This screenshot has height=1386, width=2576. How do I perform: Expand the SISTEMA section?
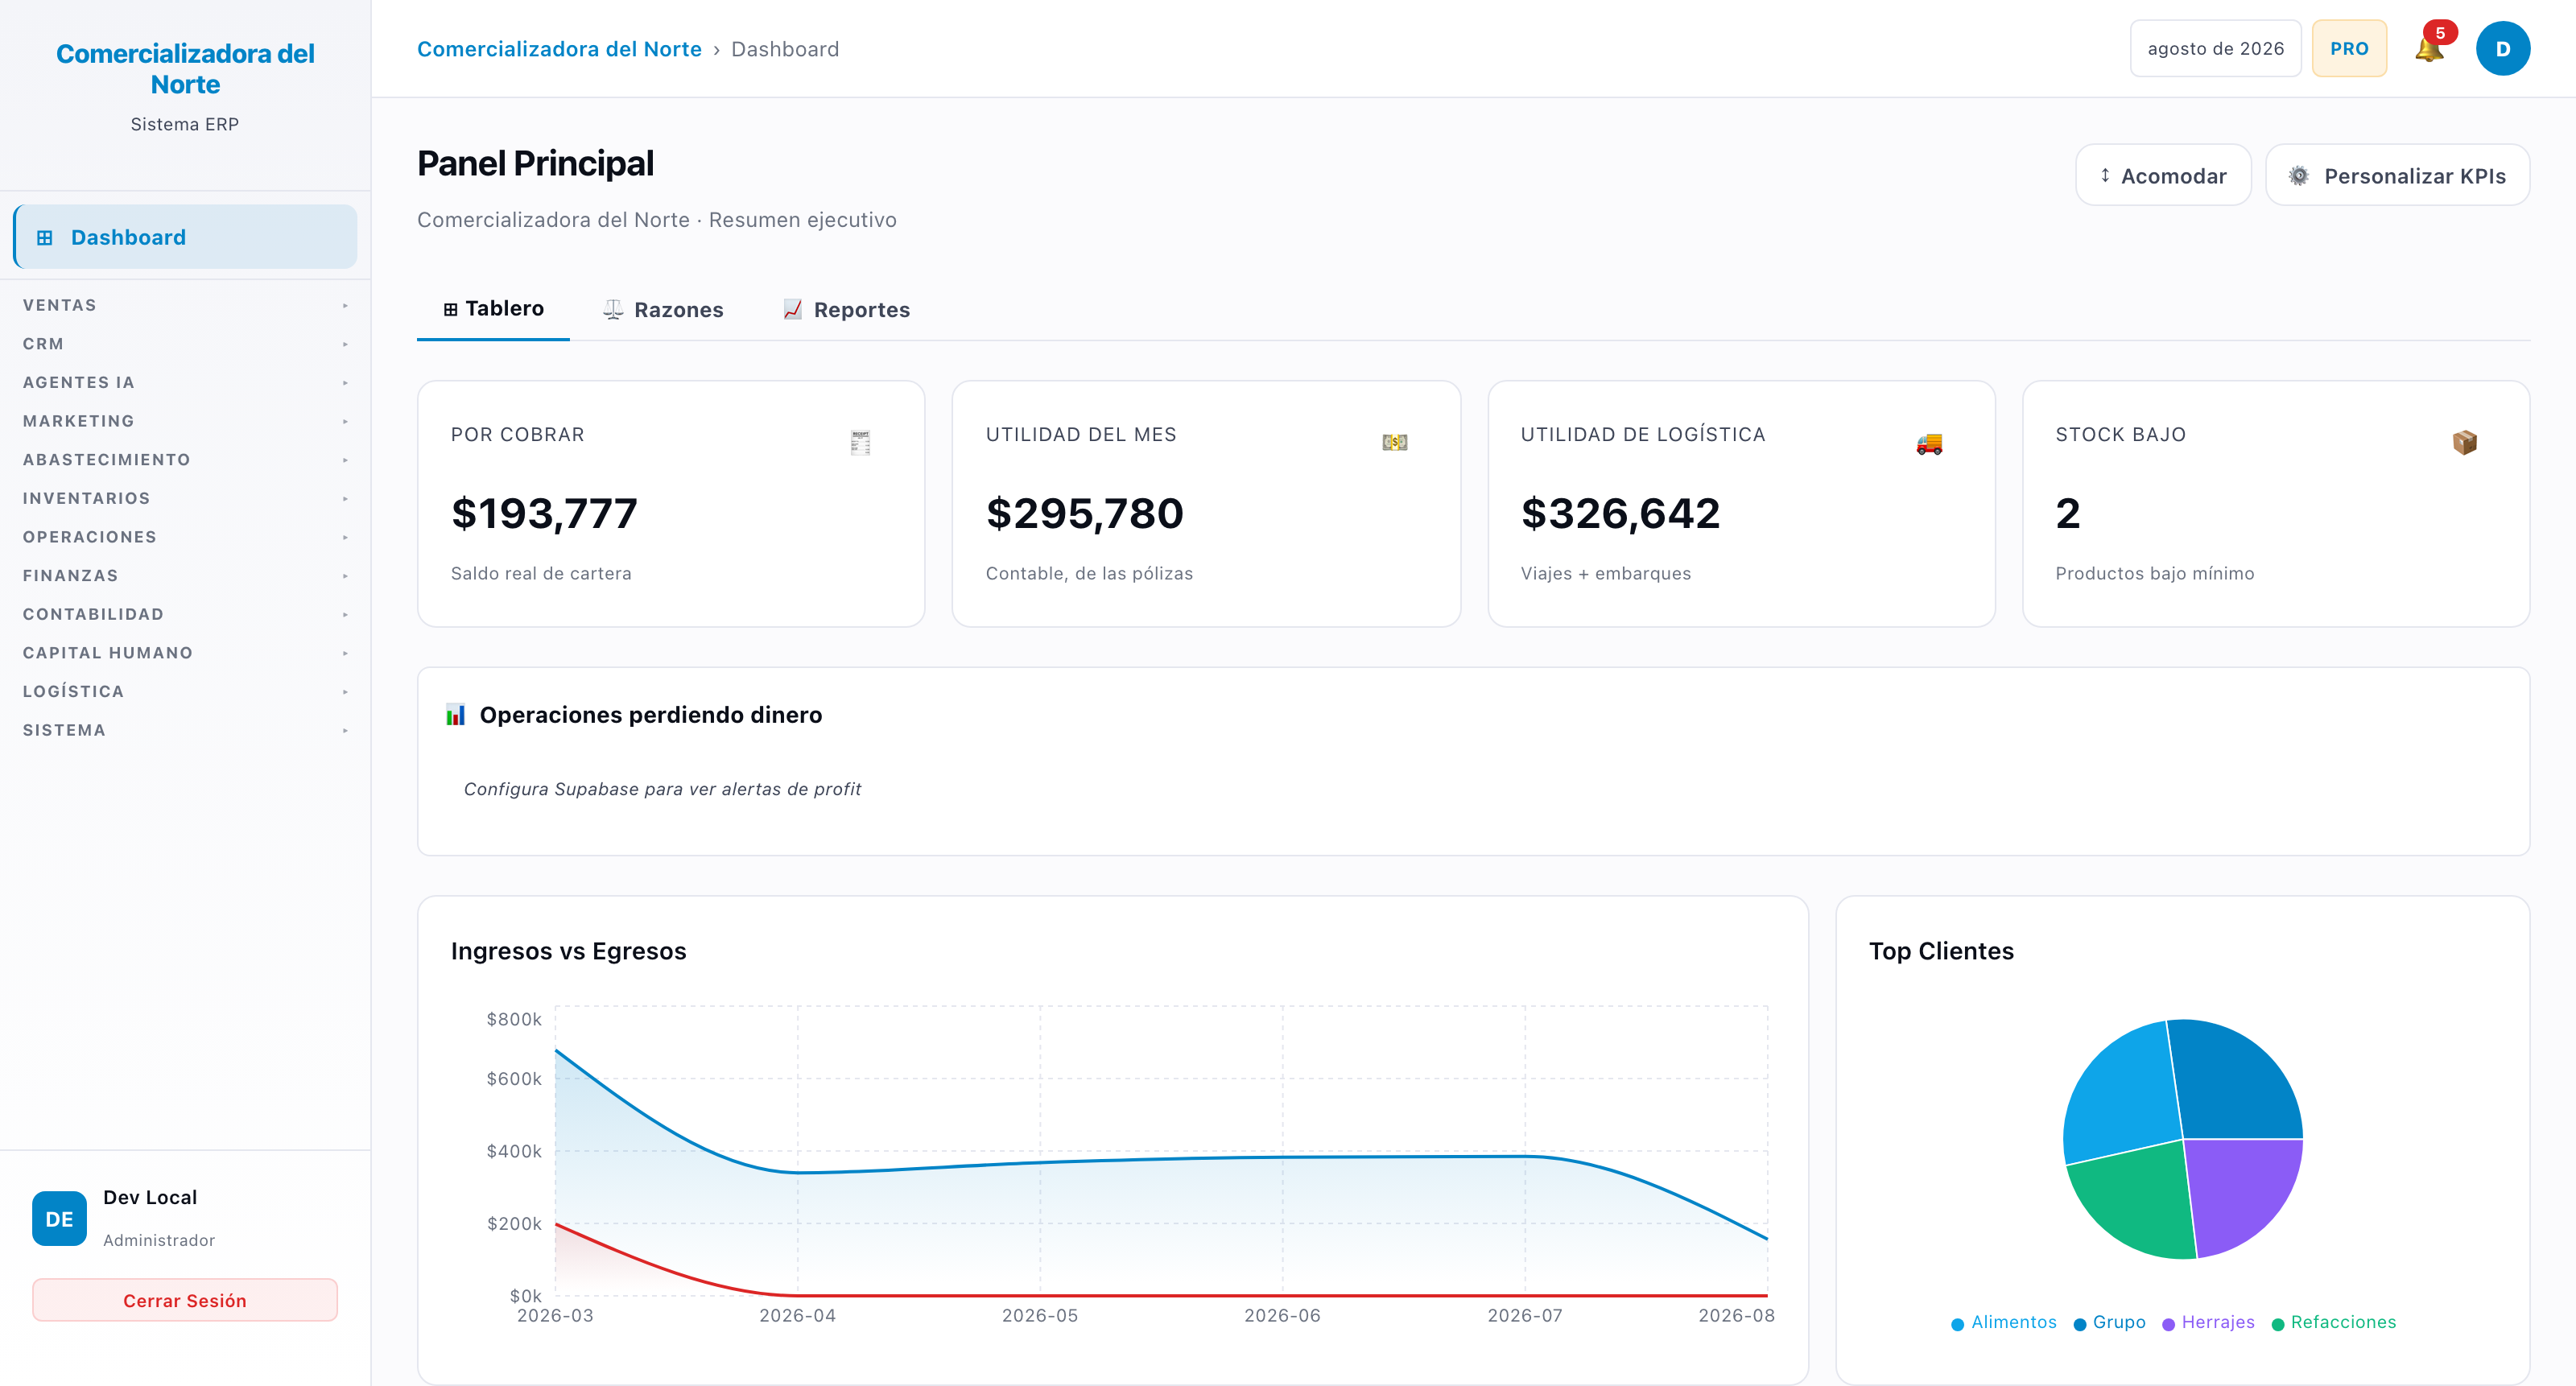click(185, 731)
